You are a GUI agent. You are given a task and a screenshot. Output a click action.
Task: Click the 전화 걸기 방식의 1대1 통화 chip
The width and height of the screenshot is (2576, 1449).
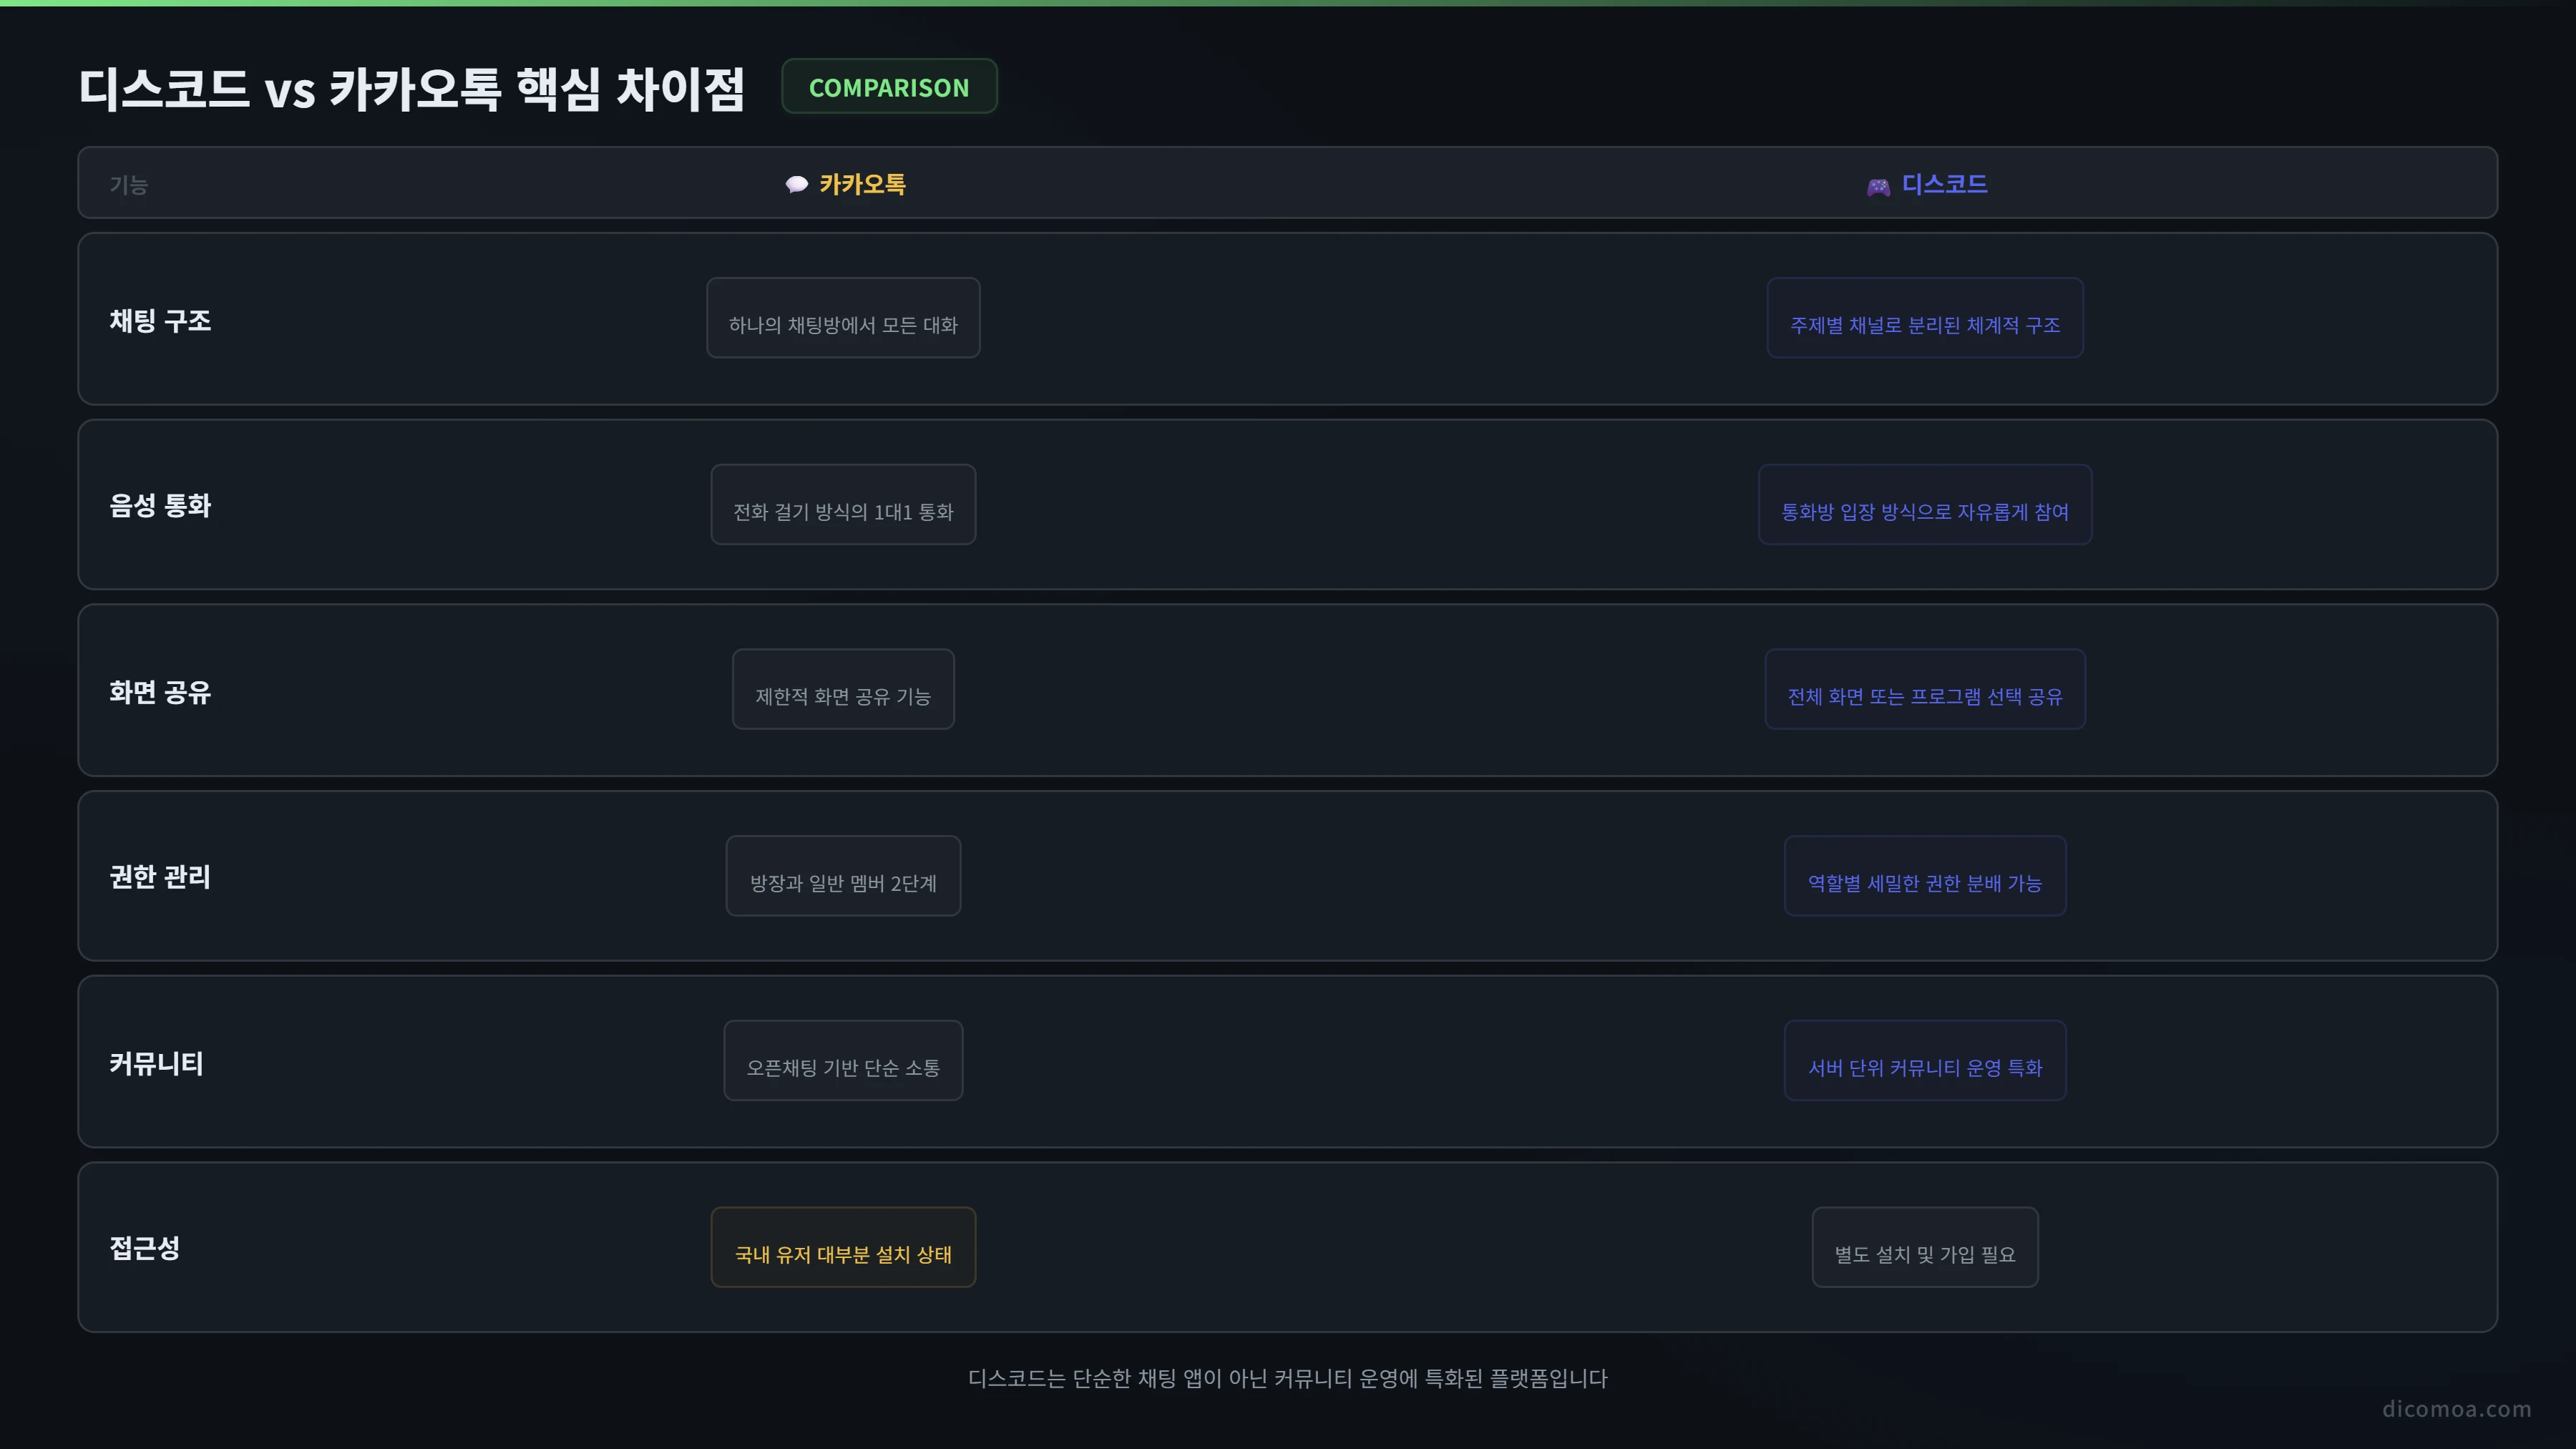843,505
